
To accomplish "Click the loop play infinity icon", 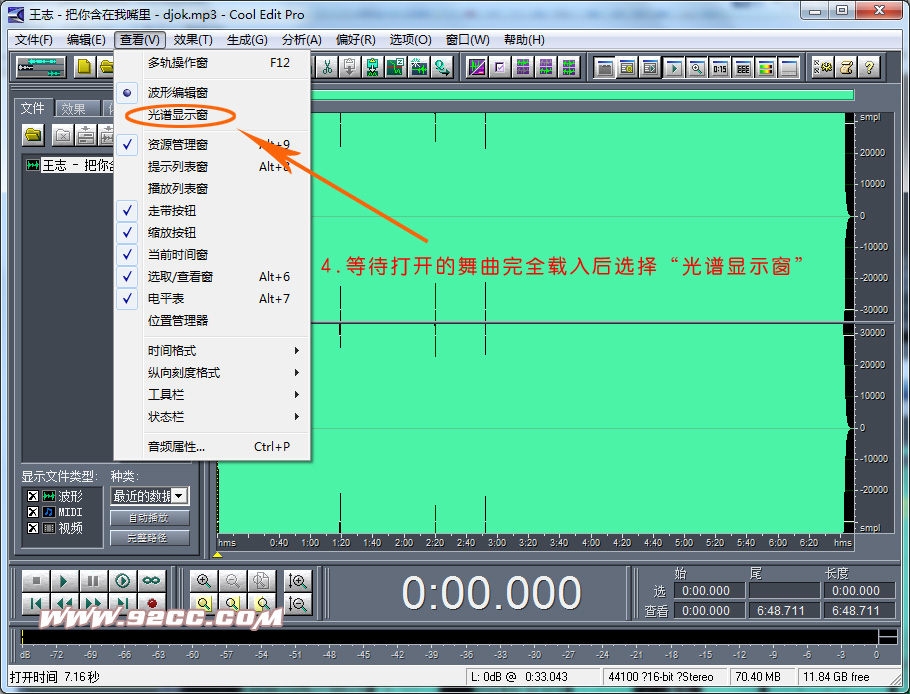I will (151, 580).
